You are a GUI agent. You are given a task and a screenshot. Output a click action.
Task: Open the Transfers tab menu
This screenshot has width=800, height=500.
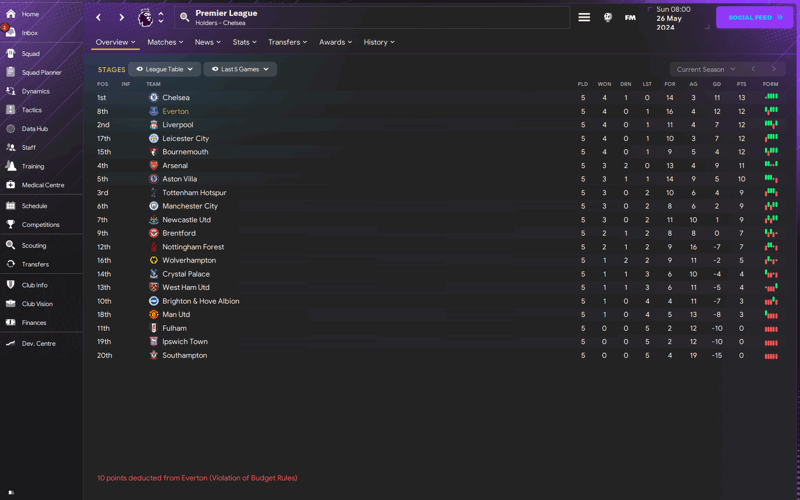(288, 42)
